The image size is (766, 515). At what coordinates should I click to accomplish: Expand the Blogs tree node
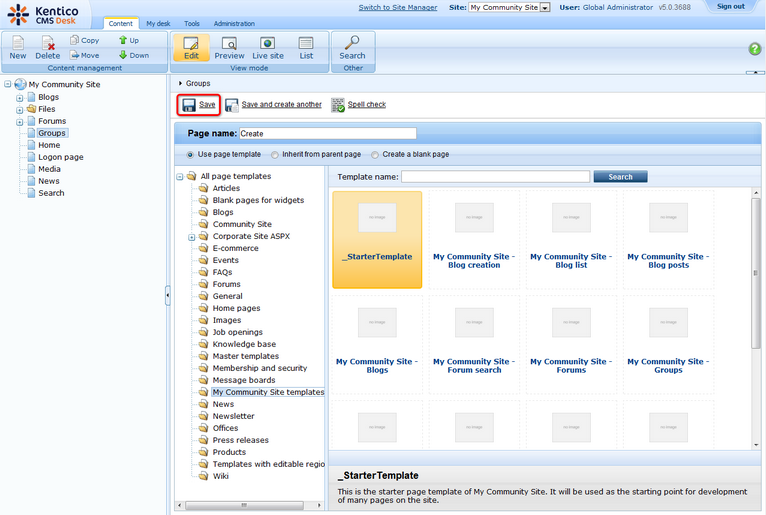click(20, 98)
